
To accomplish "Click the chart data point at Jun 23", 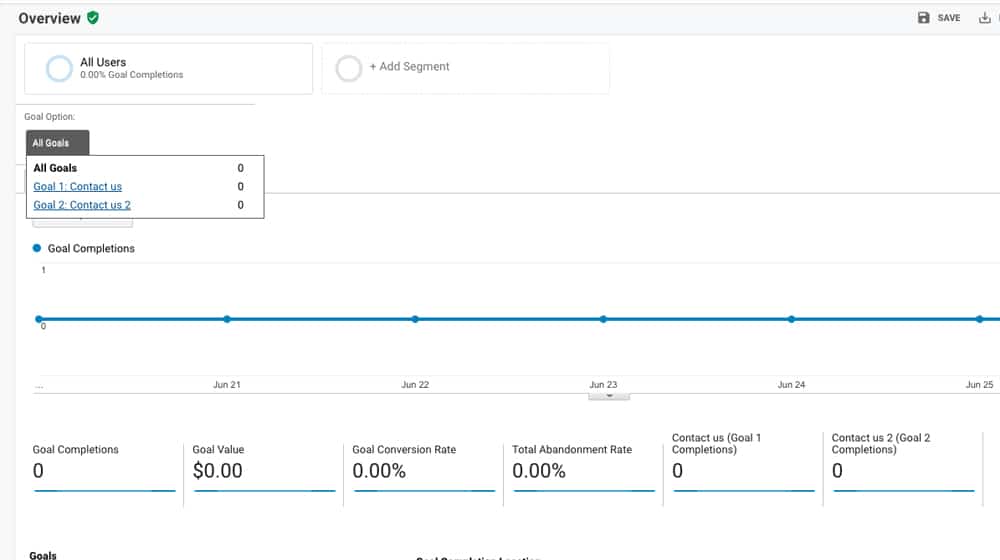I will [603, 319].
